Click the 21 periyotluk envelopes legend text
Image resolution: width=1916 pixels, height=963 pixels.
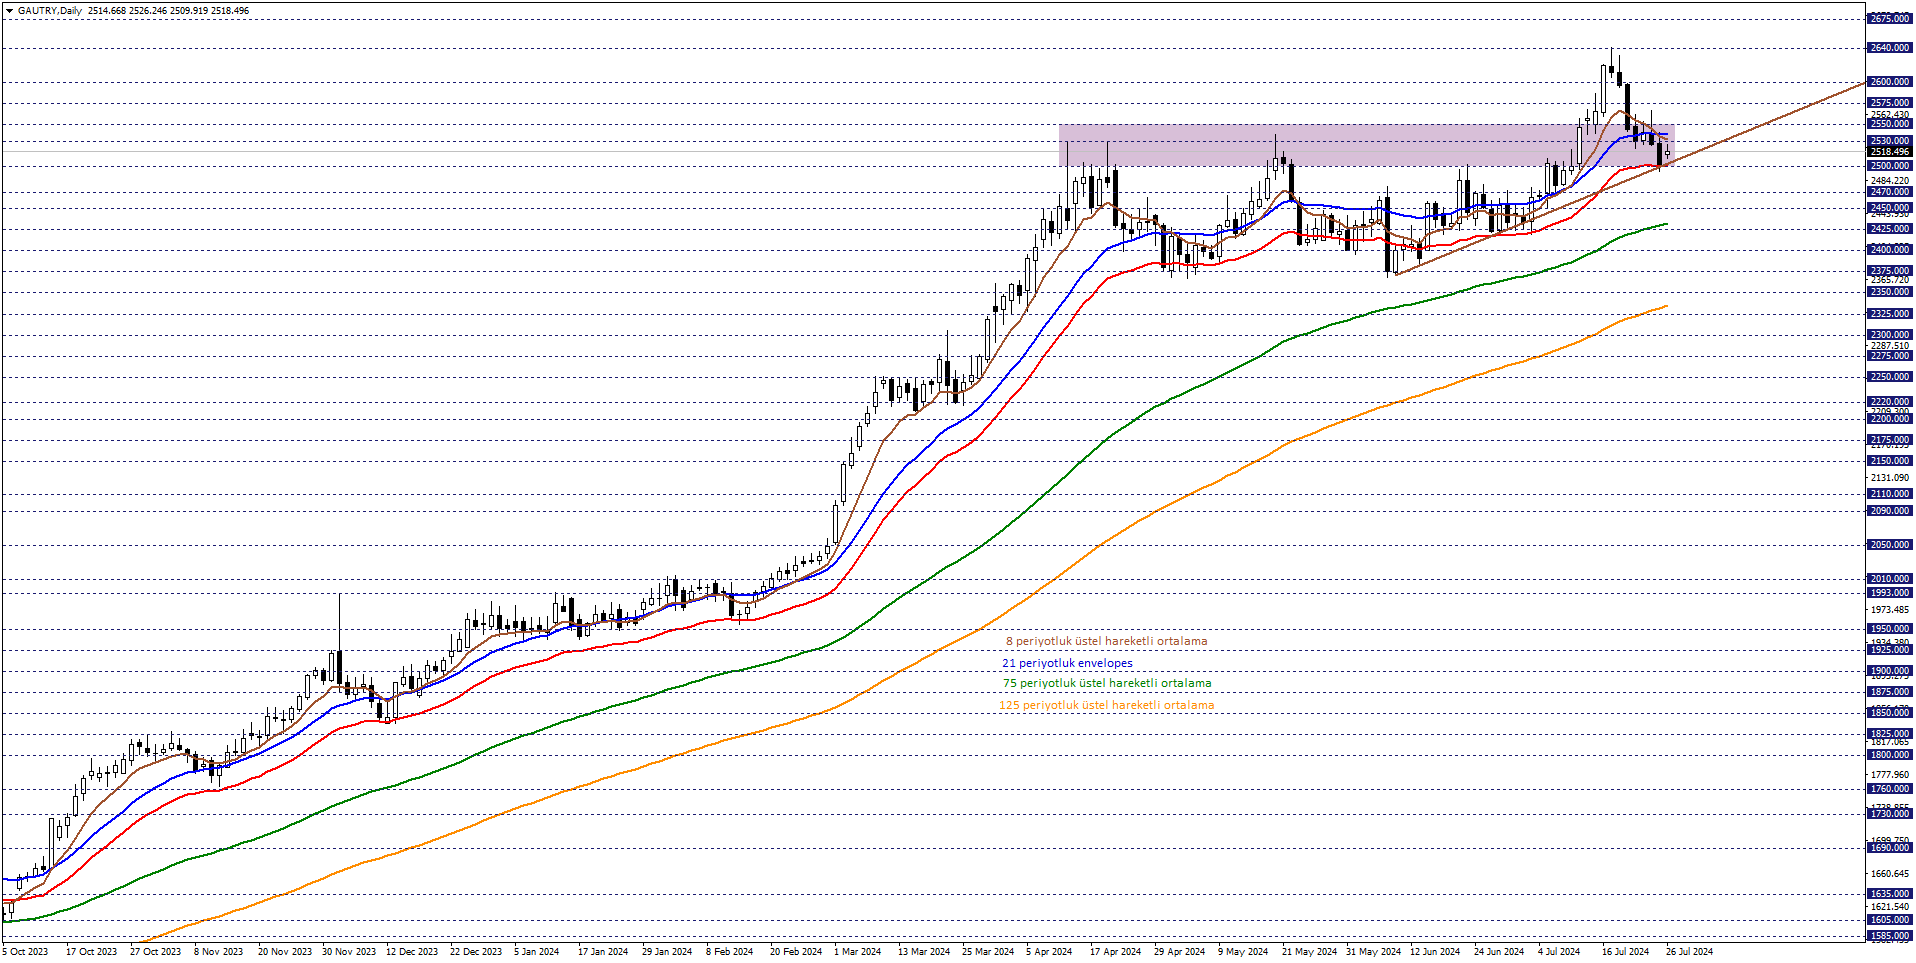coord(1067,663)
